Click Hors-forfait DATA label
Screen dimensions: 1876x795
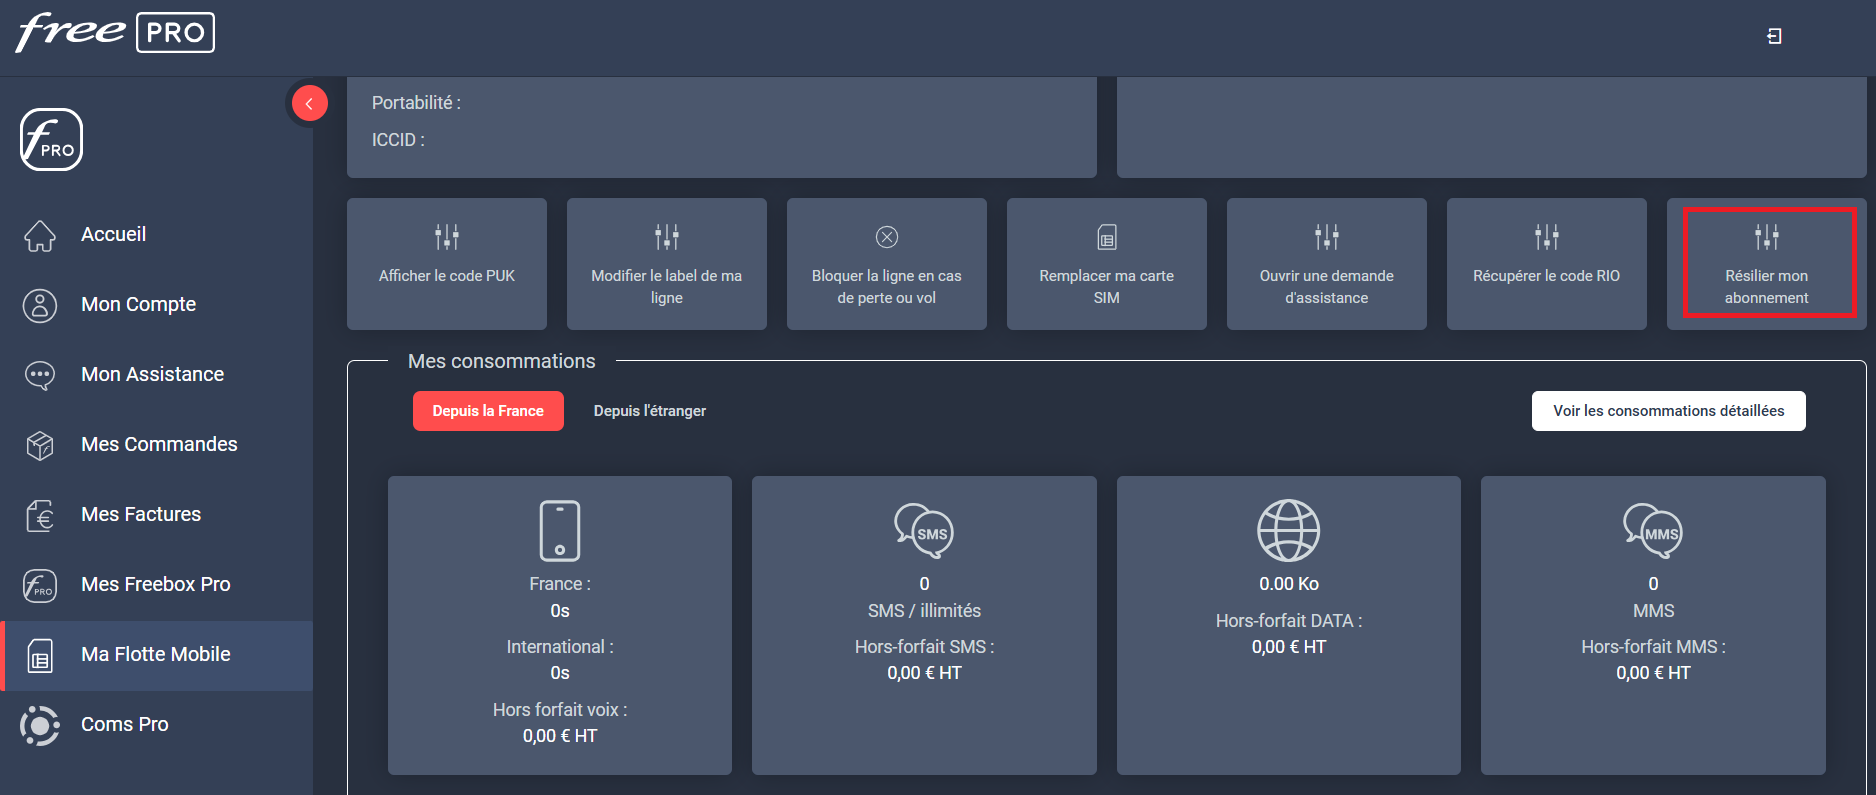tap(1289, 621)
